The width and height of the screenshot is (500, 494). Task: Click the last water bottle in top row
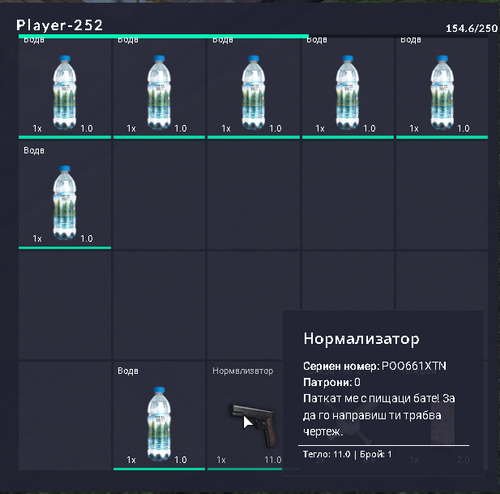click(442, 92)
